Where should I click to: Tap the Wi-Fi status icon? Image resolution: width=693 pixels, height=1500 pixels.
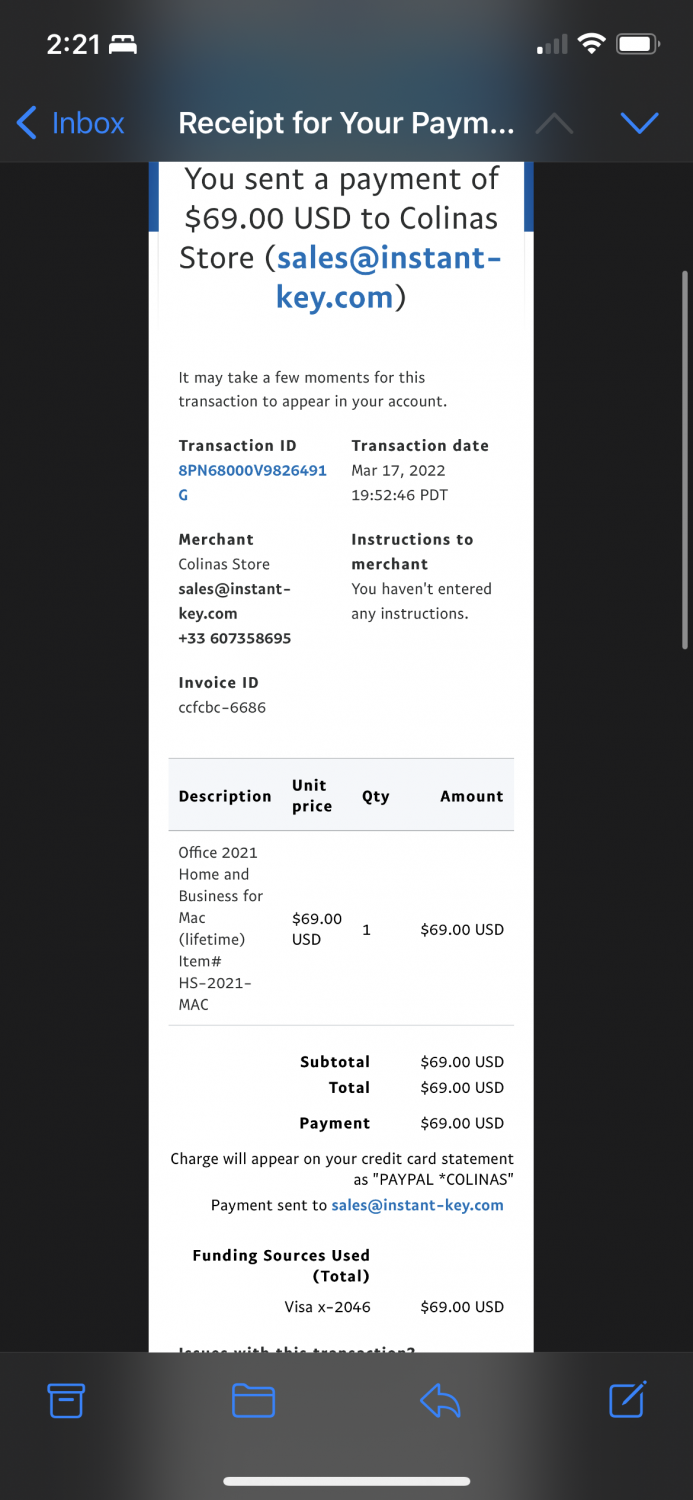(x=592, y=44)
